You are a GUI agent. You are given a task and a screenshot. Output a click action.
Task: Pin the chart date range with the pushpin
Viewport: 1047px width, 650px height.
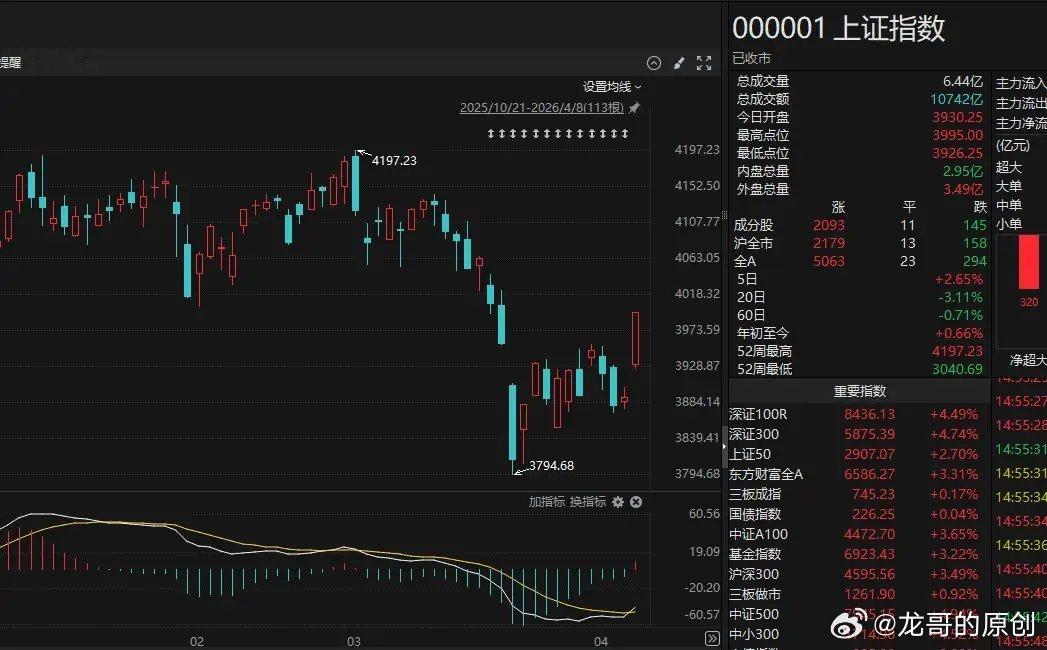click(x=632, y=107)
